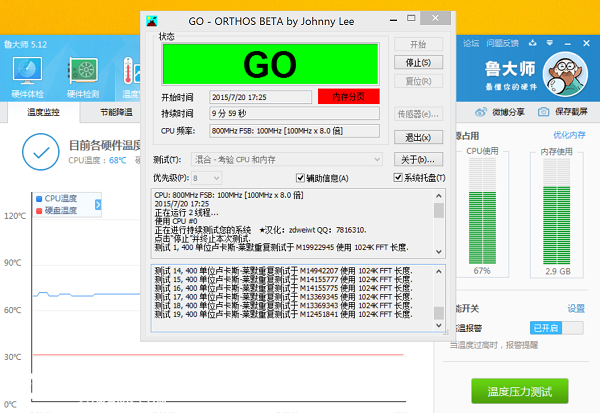
Task: Open the thermometer 温度 icon in 鲁大师
Action: click(131, 70)
